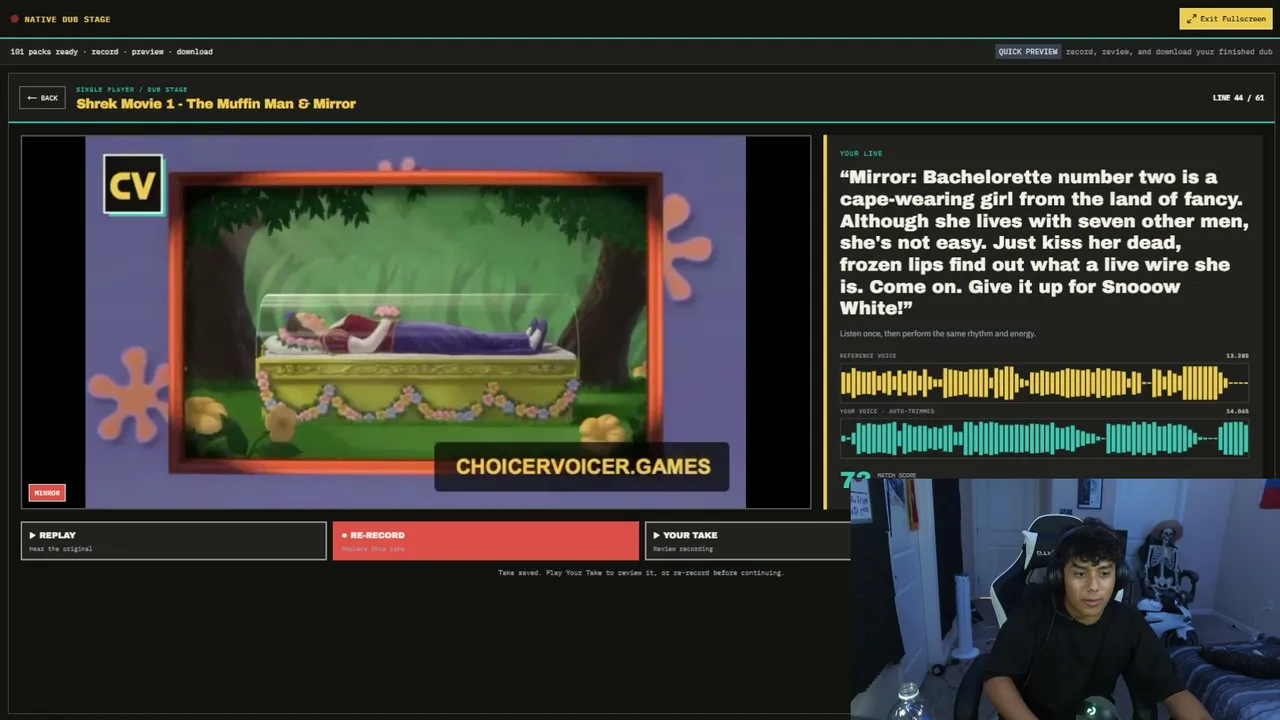The width and height of the screenshot is (1280, 720).
Task: Click the your voice duration 14.04s
Action: point(1237,411)
